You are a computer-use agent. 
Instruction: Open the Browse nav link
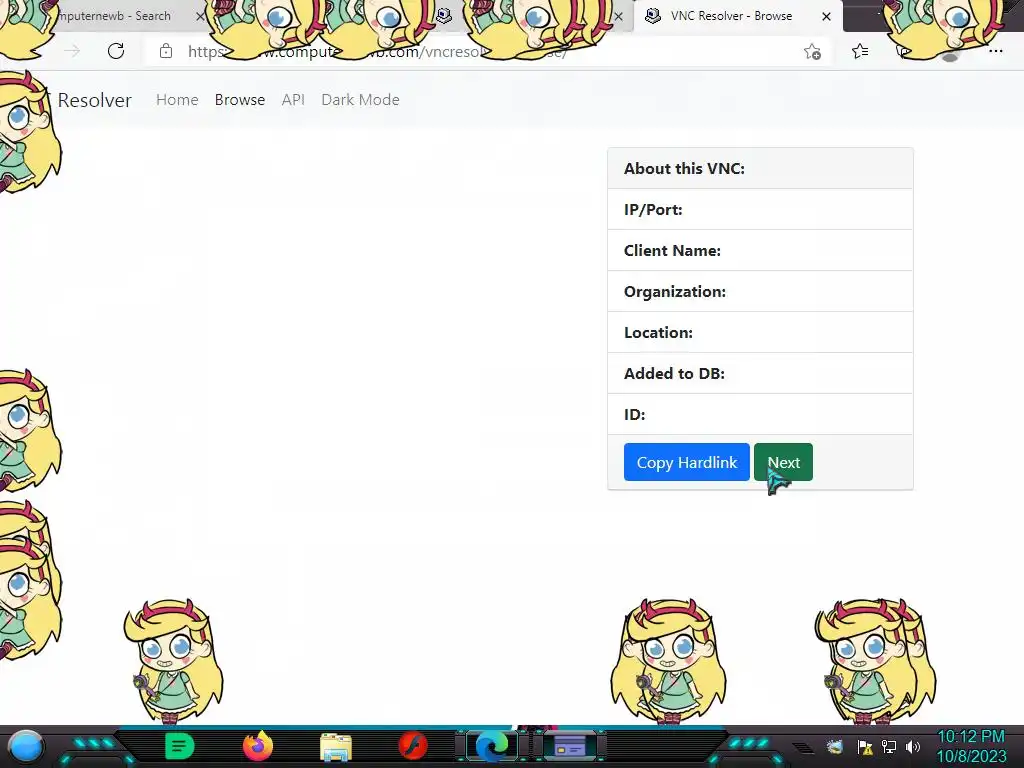(240, 100)
